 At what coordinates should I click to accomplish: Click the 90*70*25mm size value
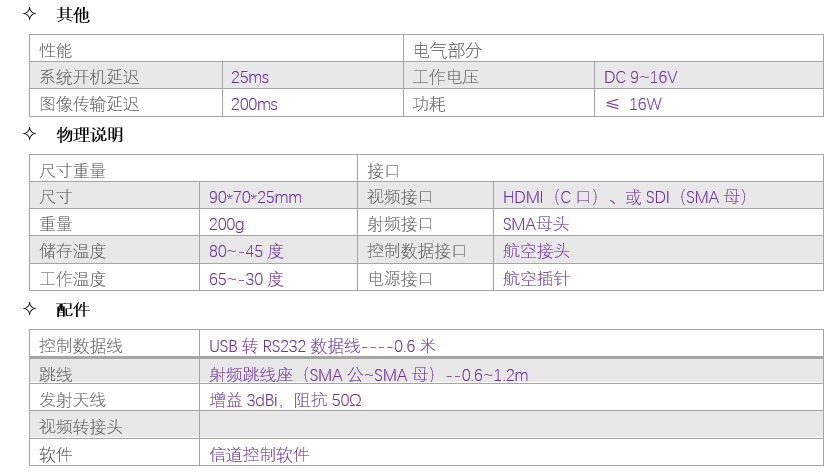(x=255, y=197)
